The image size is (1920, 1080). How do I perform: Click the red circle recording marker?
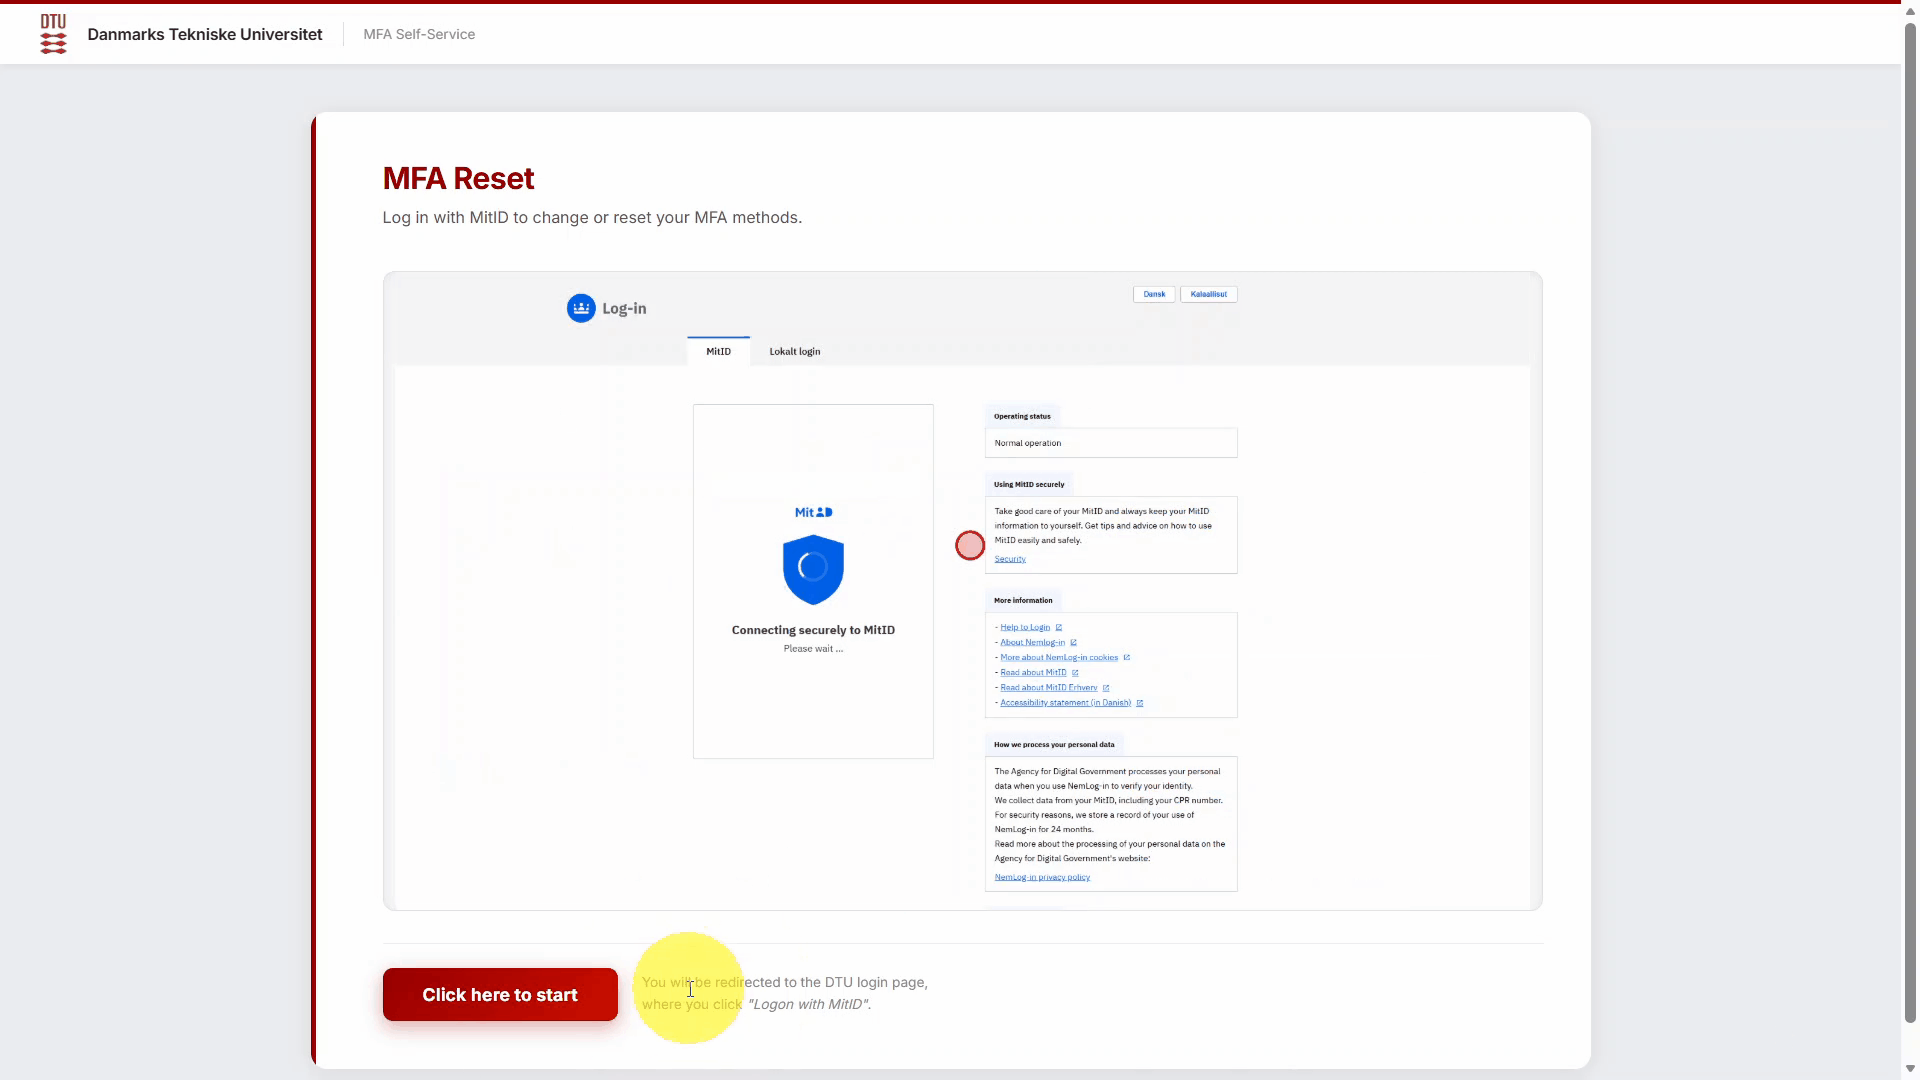click(x=970, y=545)
